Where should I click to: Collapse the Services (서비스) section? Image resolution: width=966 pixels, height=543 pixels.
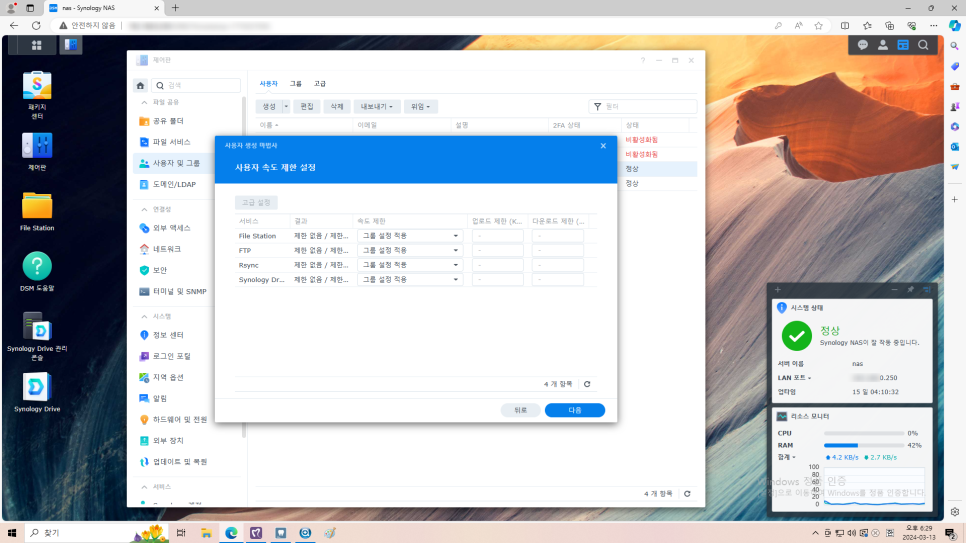144,487
